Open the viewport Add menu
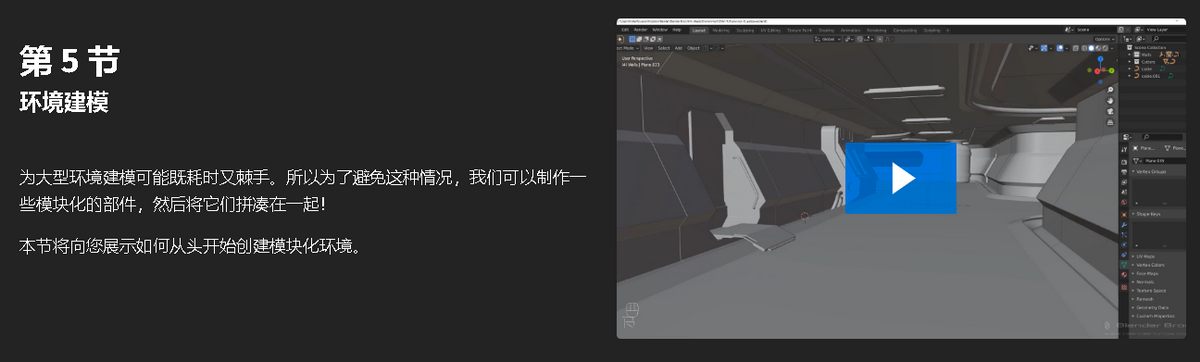Screen dimensions: 1200x362 pyautogui.click(x=678, y=48)
